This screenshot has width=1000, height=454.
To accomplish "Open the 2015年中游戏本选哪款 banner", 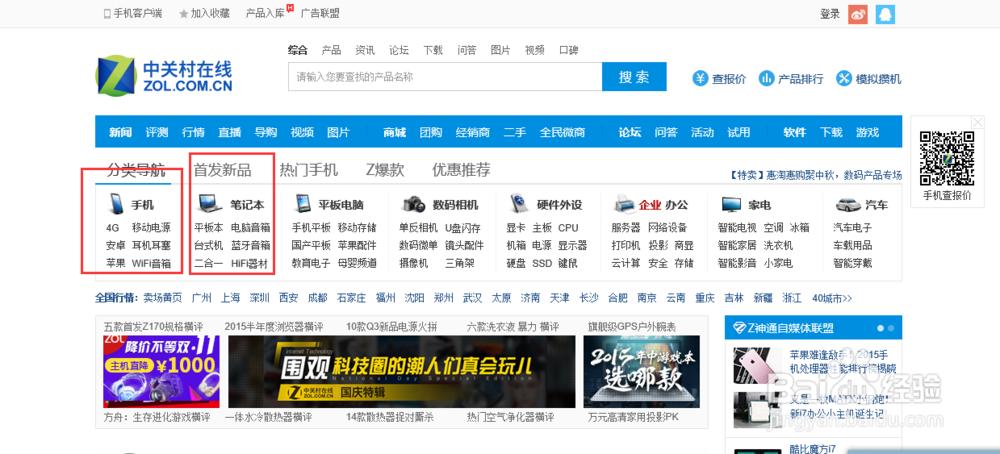I will pos(642,372).
